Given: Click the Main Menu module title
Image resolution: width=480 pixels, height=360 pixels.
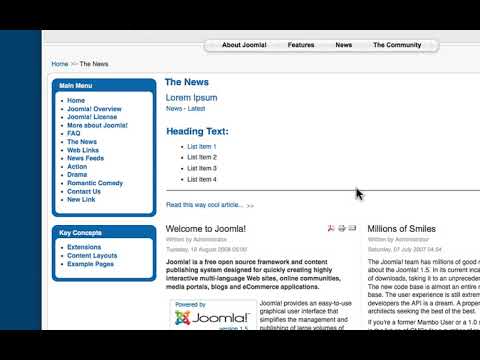Looking at the screenshot, I should click(x=76, y=86).
